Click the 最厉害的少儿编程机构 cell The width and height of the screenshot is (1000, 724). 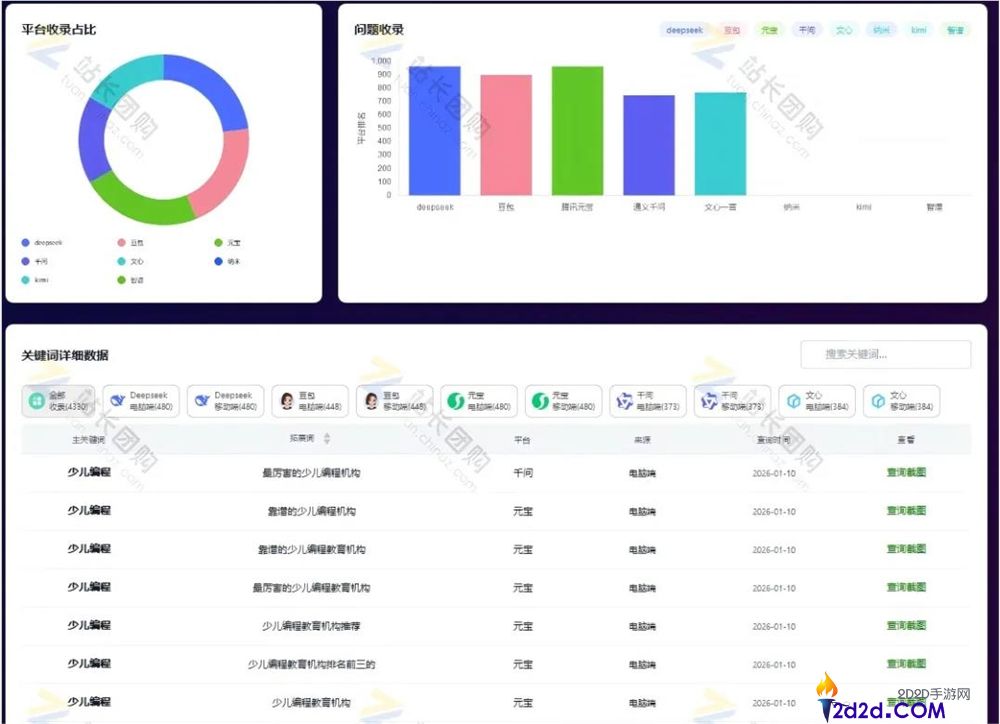coord(311,473)
